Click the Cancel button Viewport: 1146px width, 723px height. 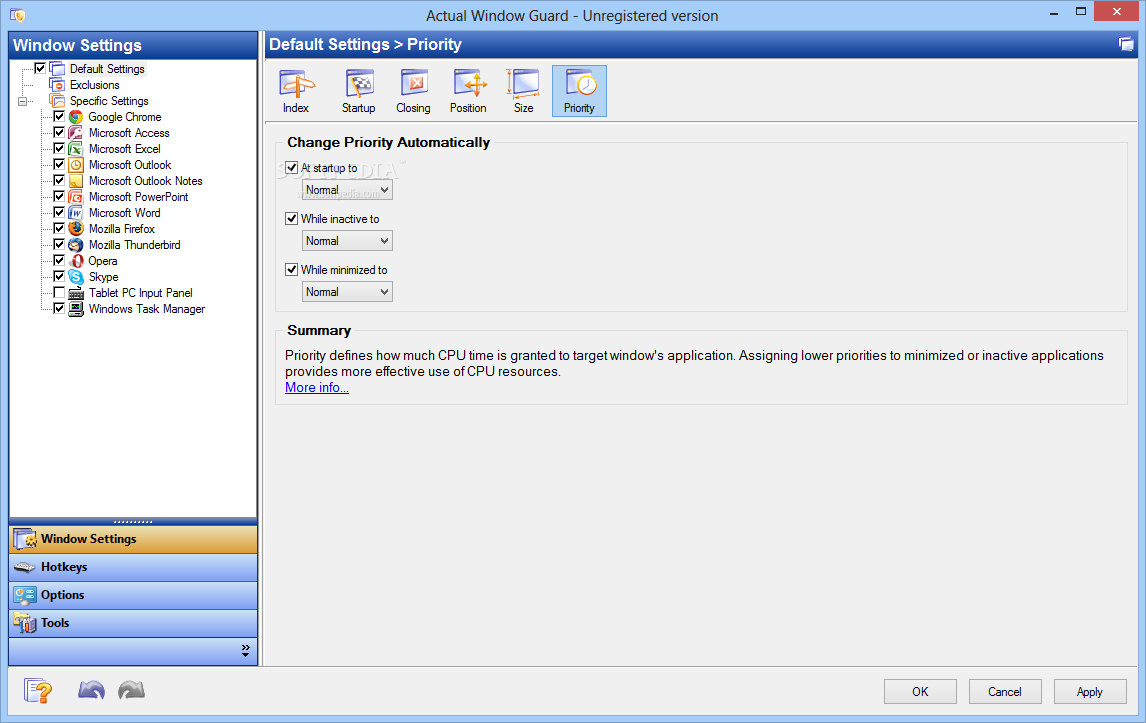click(1005, 692)
